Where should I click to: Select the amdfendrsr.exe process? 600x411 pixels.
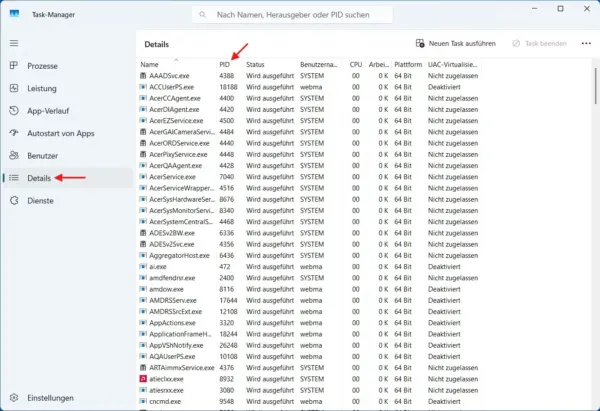click(309, 278)
